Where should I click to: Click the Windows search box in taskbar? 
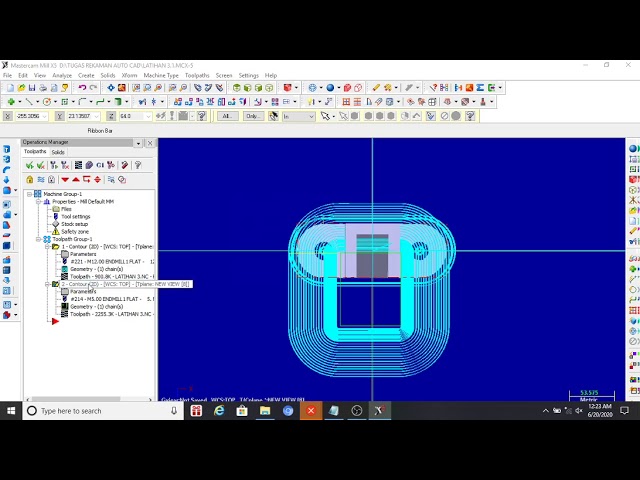coord(103,411)
